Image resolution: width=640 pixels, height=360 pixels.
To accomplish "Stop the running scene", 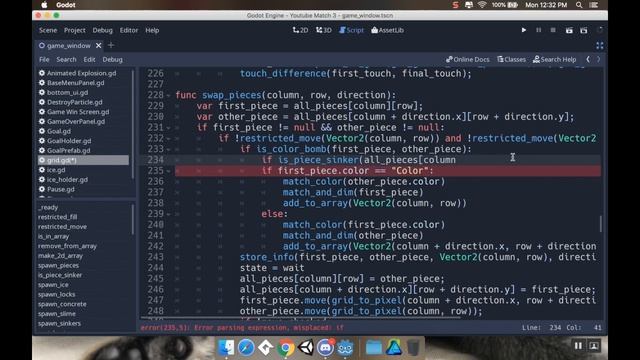I will 553,30.
